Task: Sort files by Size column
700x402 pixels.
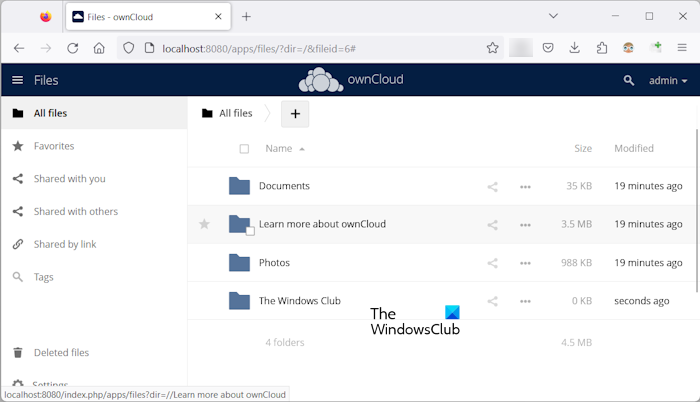Action: pos(583,148)
